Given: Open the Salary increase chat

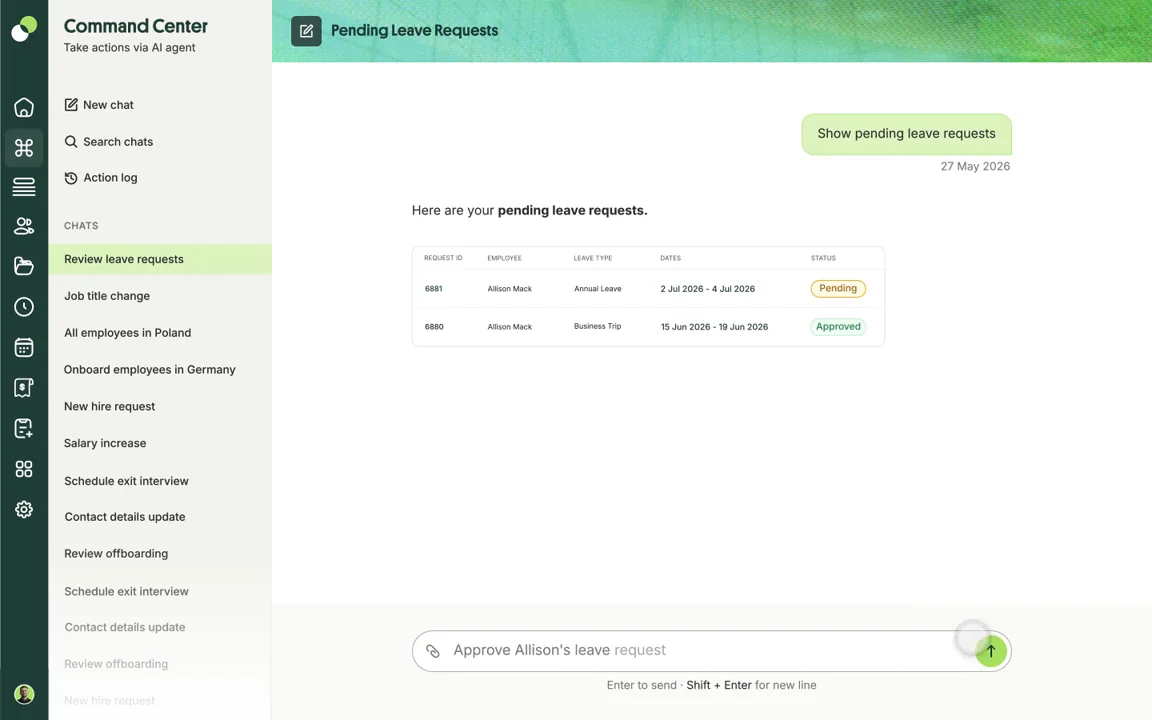Looking at the screenshot, I should [105, 443].
